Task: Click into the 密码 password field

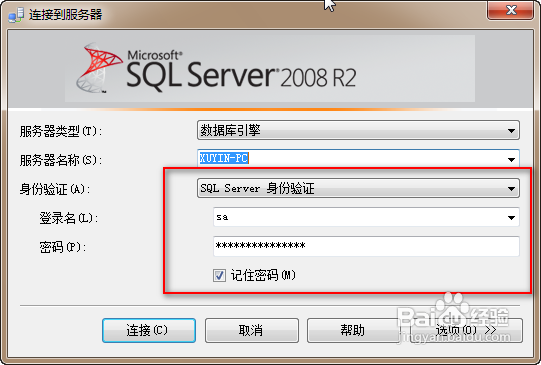Action: point(366,246)
